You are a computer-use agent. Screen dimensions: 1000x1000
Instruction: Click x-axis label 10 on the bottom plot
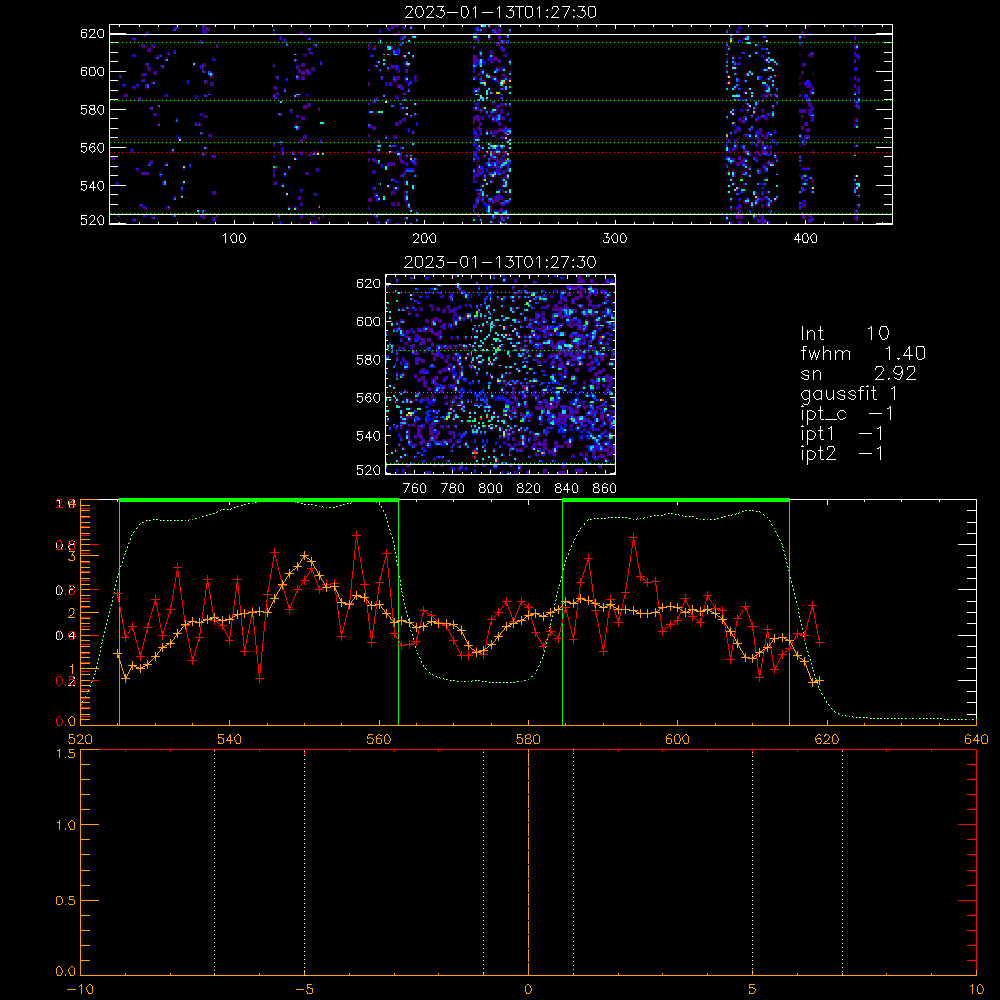click(976, 990)
